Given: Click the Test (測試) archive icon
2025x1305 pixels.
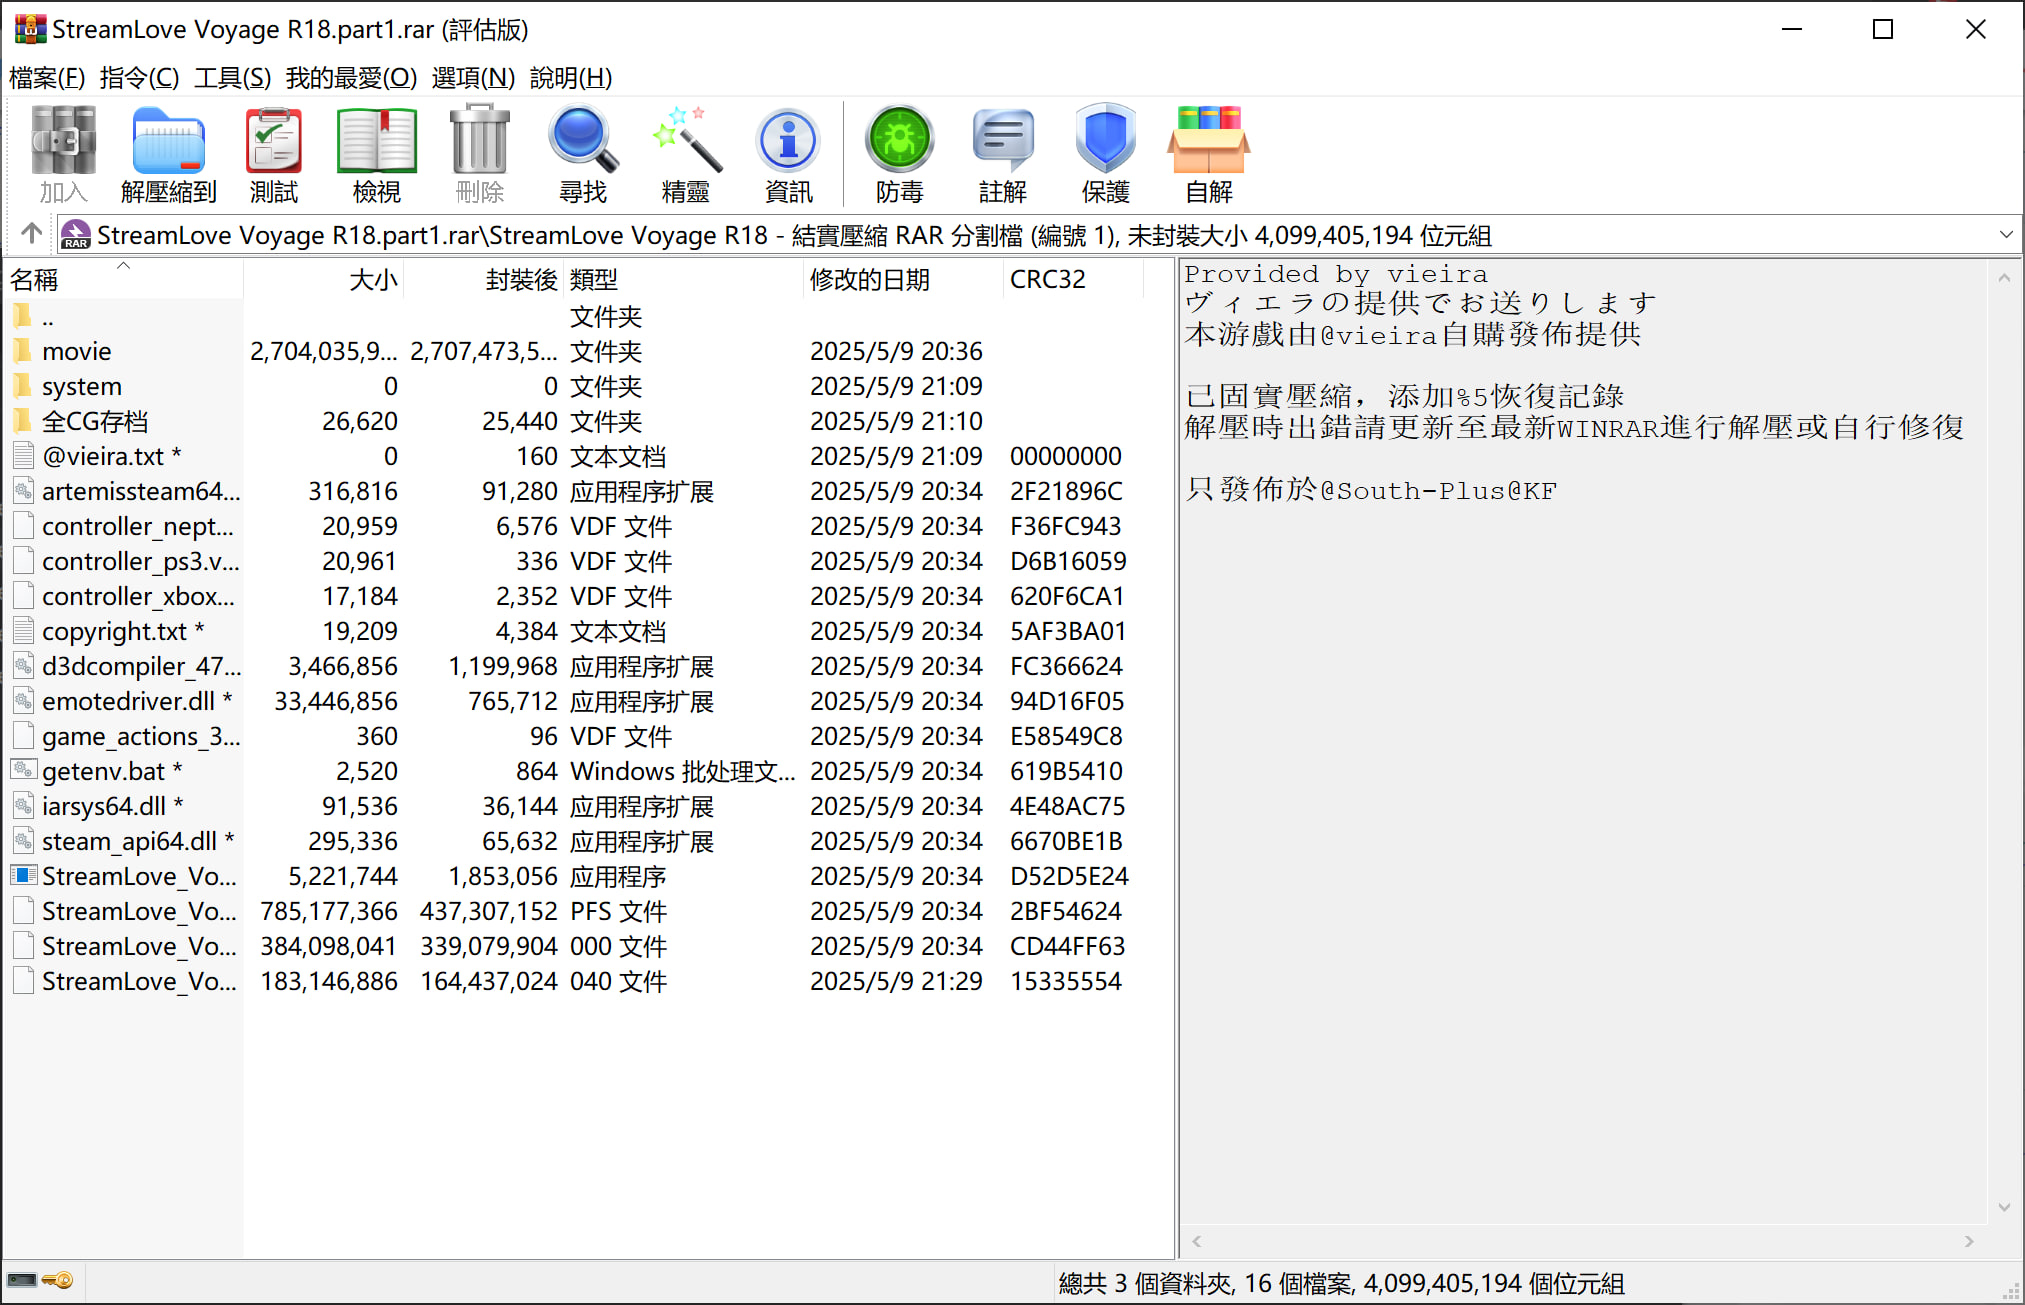Looking at the screenshot, I should (x=273, y=154).
